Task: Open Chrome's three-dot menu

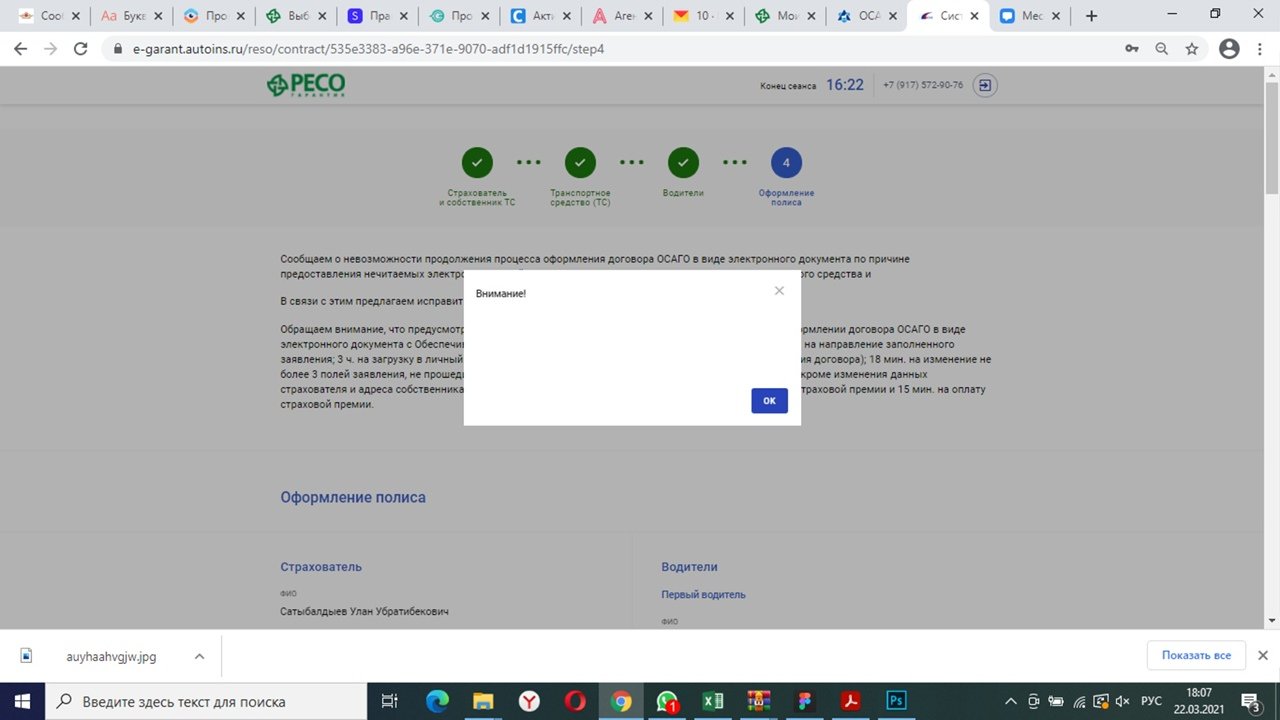Action: point(1260,49)
